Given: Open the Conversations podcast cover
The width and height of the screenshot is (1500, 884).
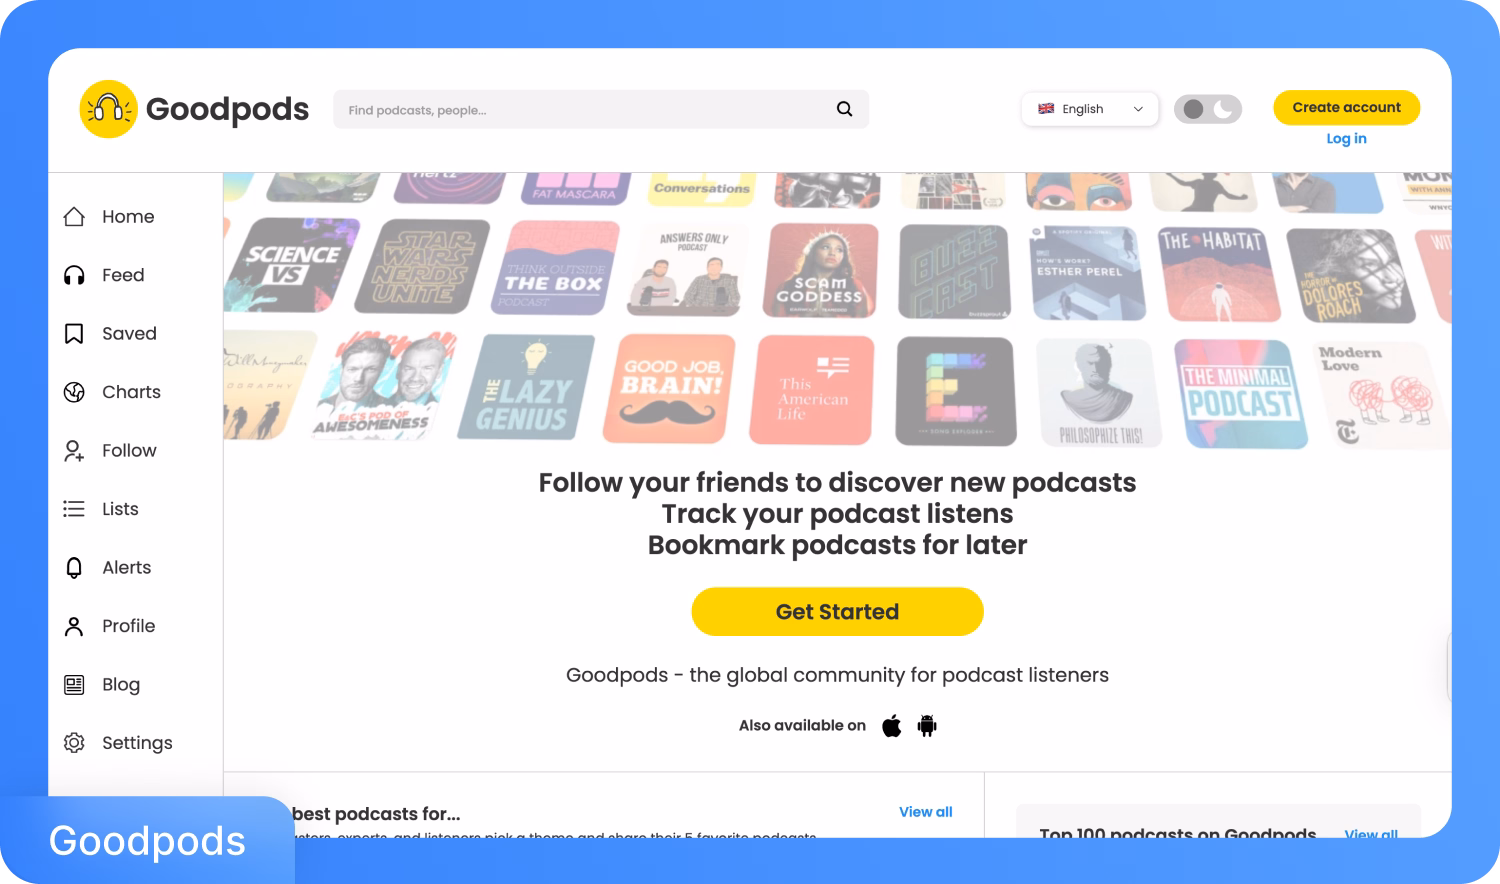Looking at the screenshot, I should 702,189.
